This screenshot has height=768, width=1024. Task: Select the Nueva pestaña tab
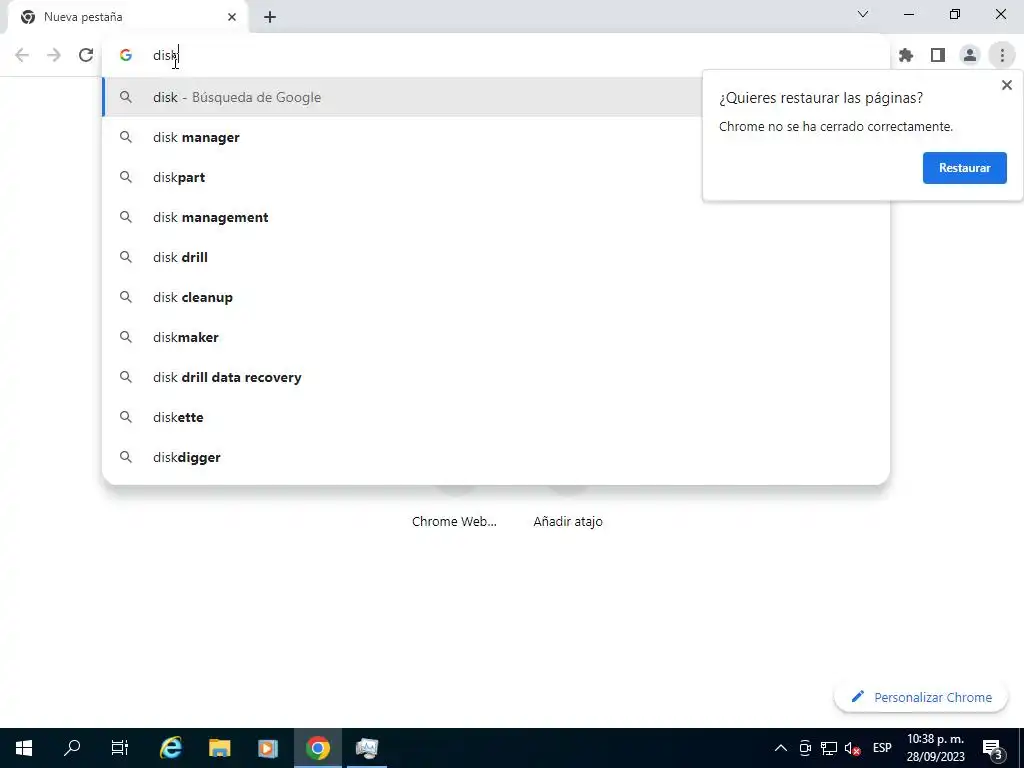[x=127, y=17]
